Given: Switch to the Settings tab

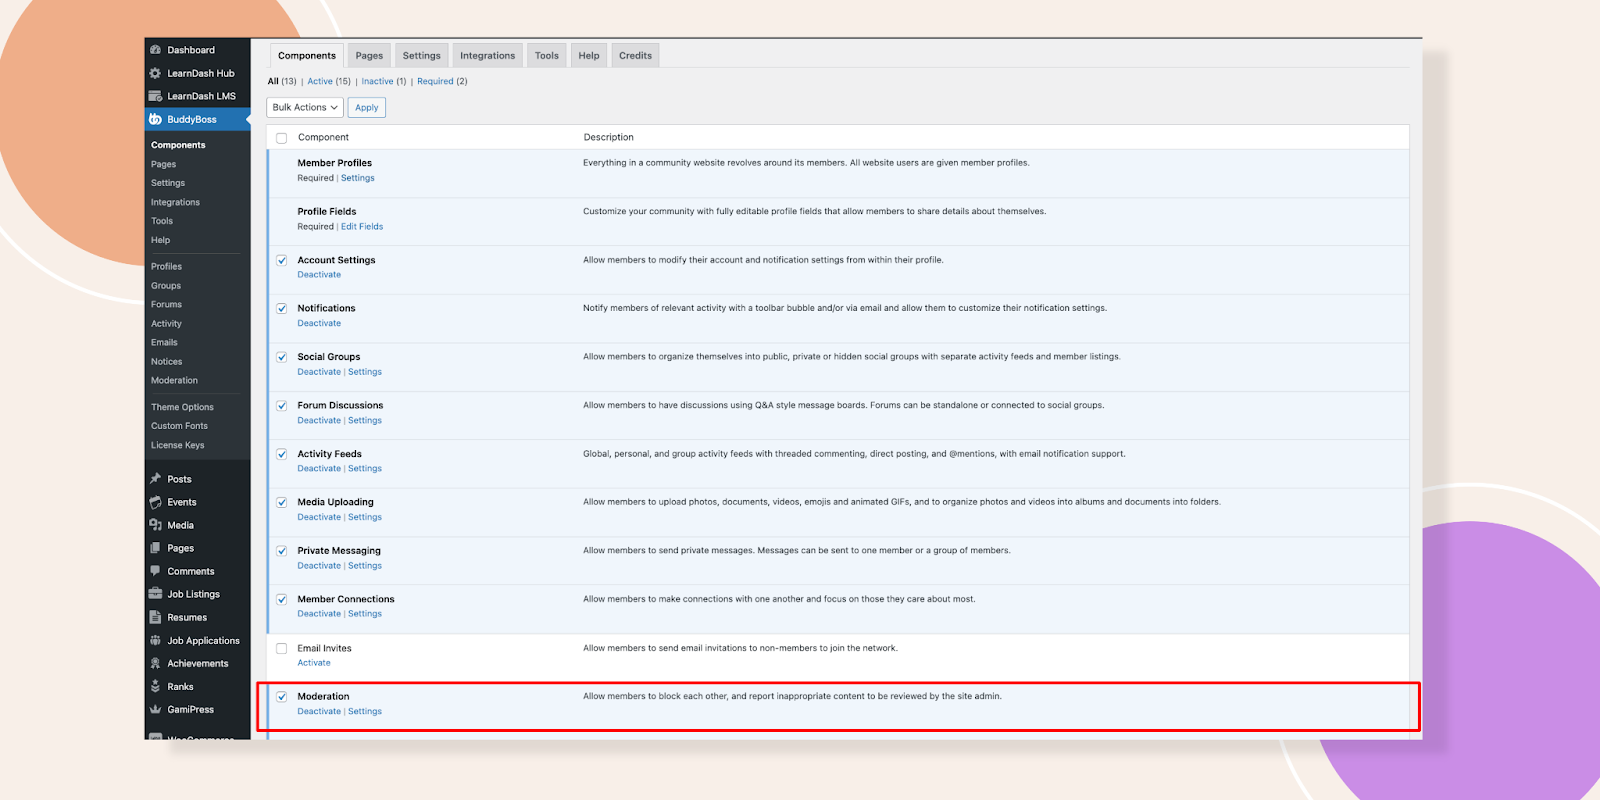Looking at the screenshot, I should click(x=422, y=56).
